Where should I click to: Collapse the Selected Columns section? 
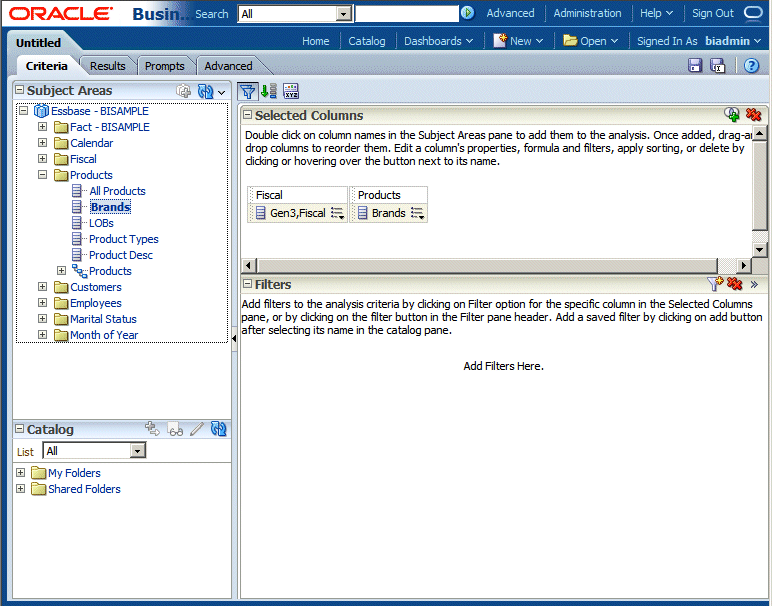pyautogui.click(x=248, y=115)
